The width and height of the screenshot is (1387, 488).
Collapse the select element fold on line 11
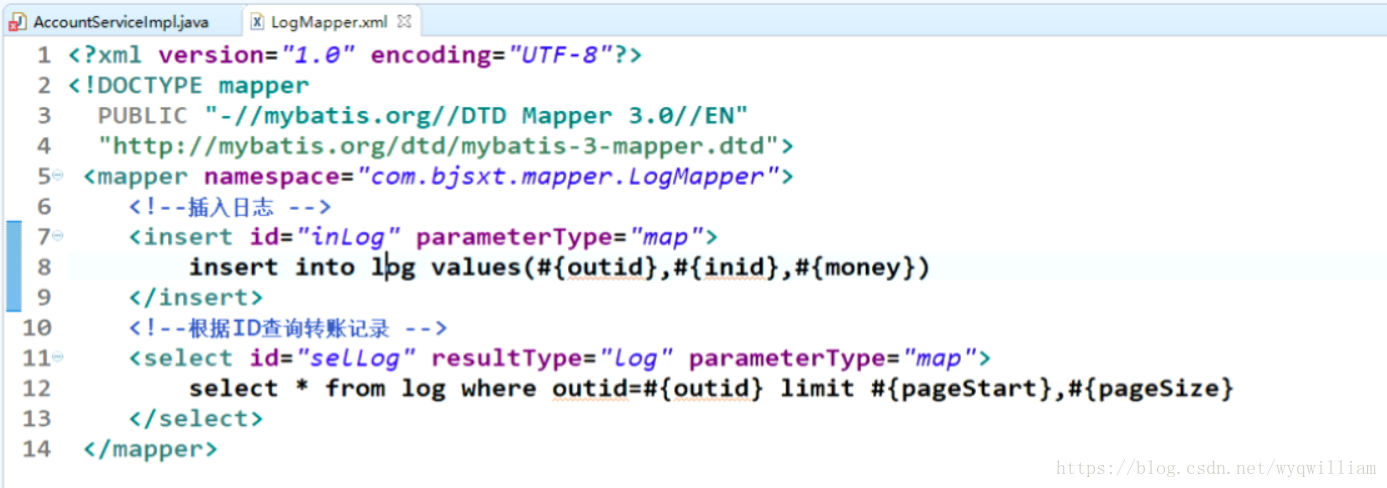click(58, 356)
